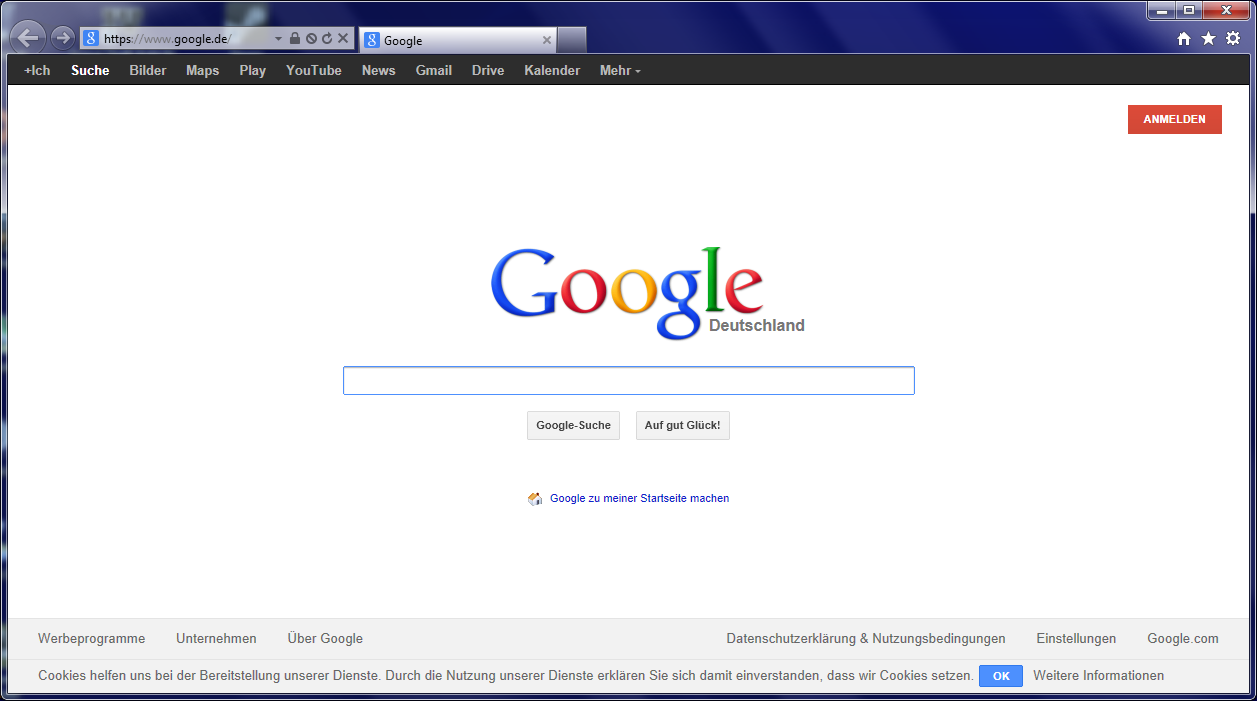Refresh the page with the reload icon
Image resolution: width=1257 pixels, height=701 pixels.
pyautogui.click(x=326, y=39)
